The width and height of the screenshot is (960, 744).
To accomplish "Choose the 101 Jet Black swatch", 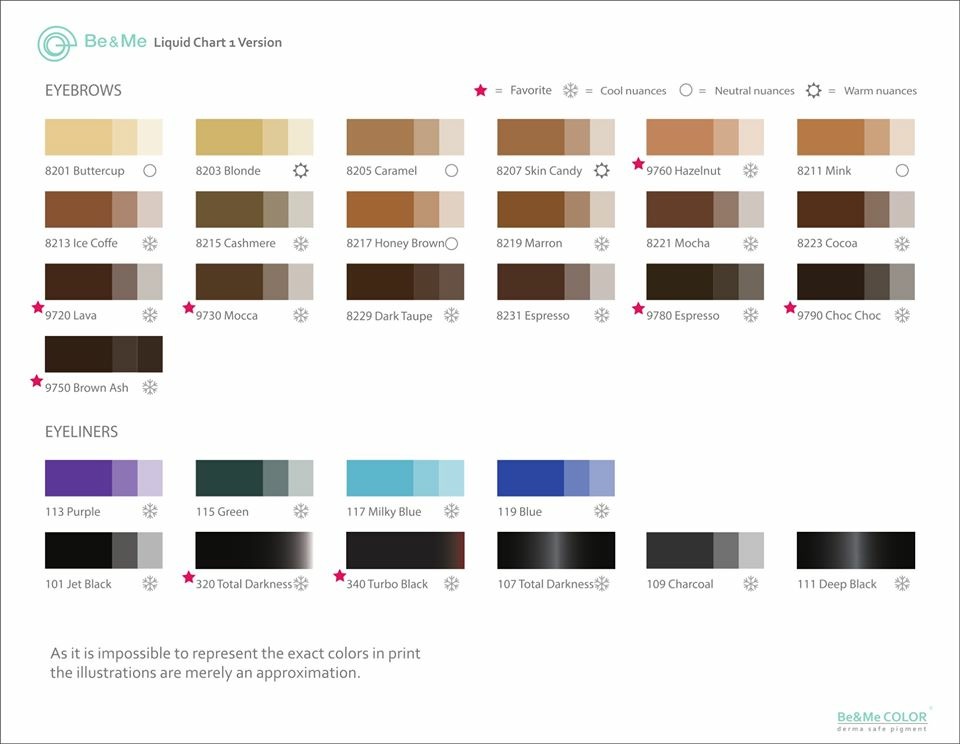I will point(103,550).
